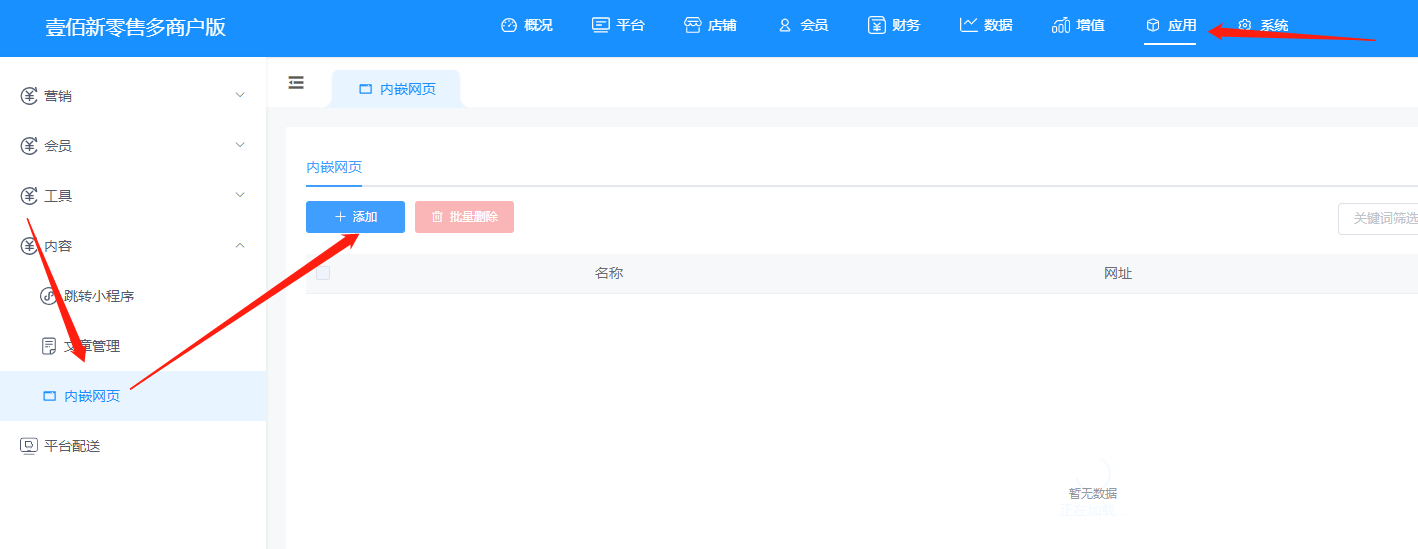Click the 财务 yen icon
The width and height of the screenshot is (1418, 549).
tap(877, 25)
